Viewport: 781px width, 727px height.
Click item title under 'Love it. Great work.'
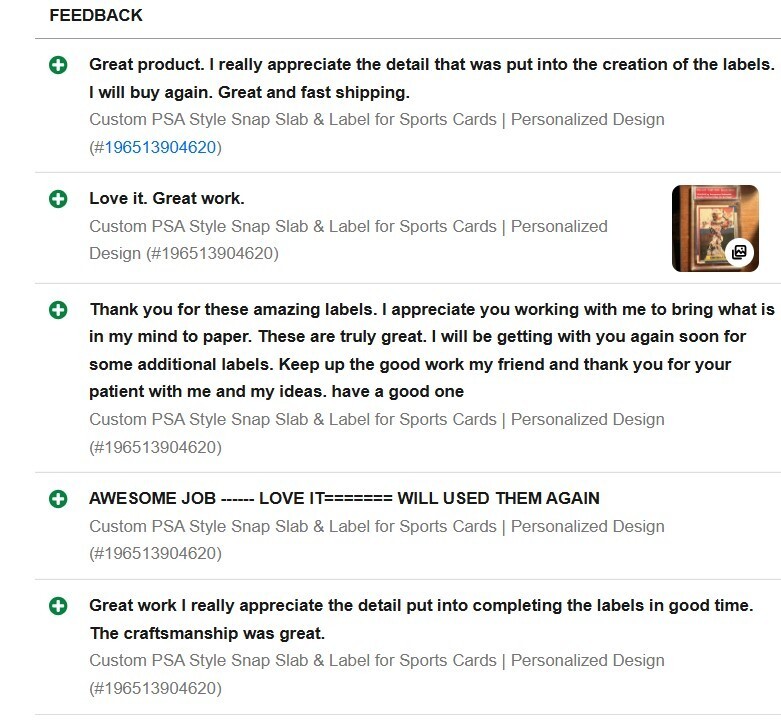point(348,226)
